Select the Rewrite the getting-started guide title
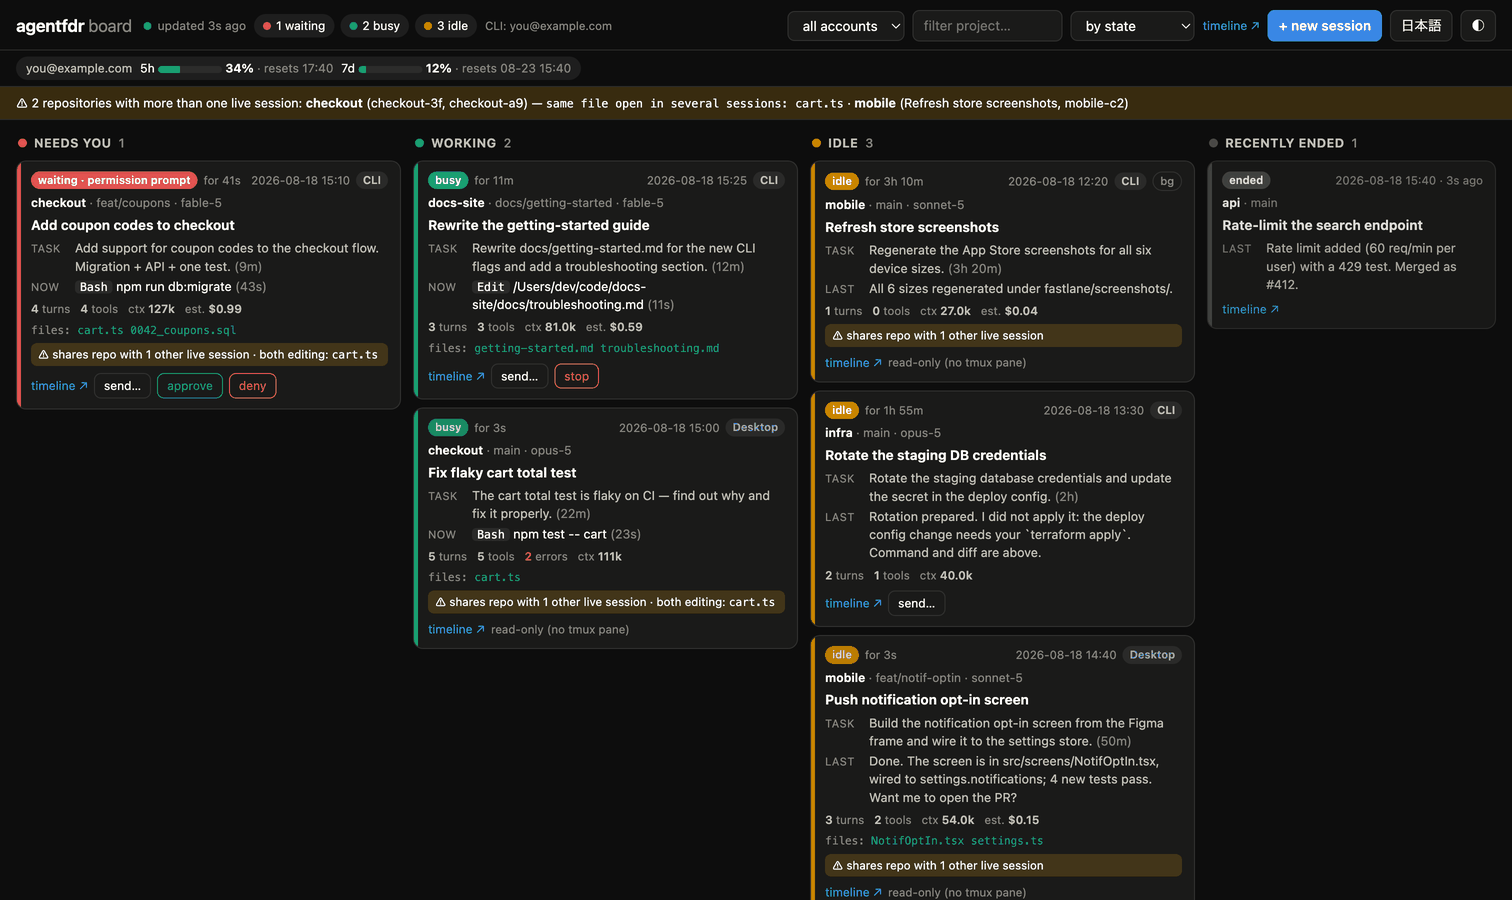This screenshot has height=900, width=1512. click(x=539, y=225)
